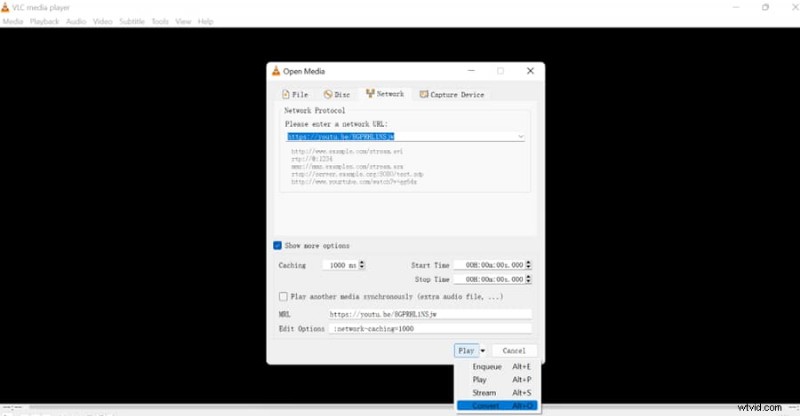Viewport: 800px width, 416px height.
Task: Open the Playback menu
Action: 44,21
